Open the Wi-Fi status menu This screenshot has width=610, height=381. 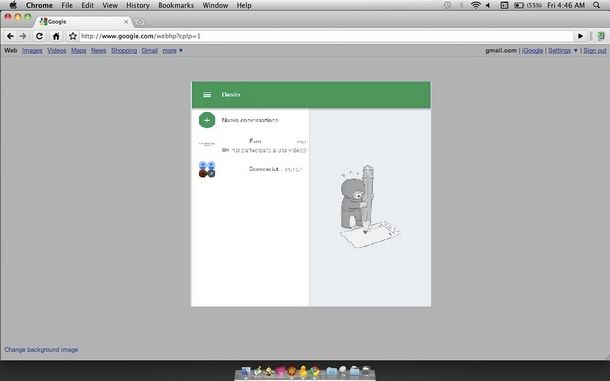475,5
